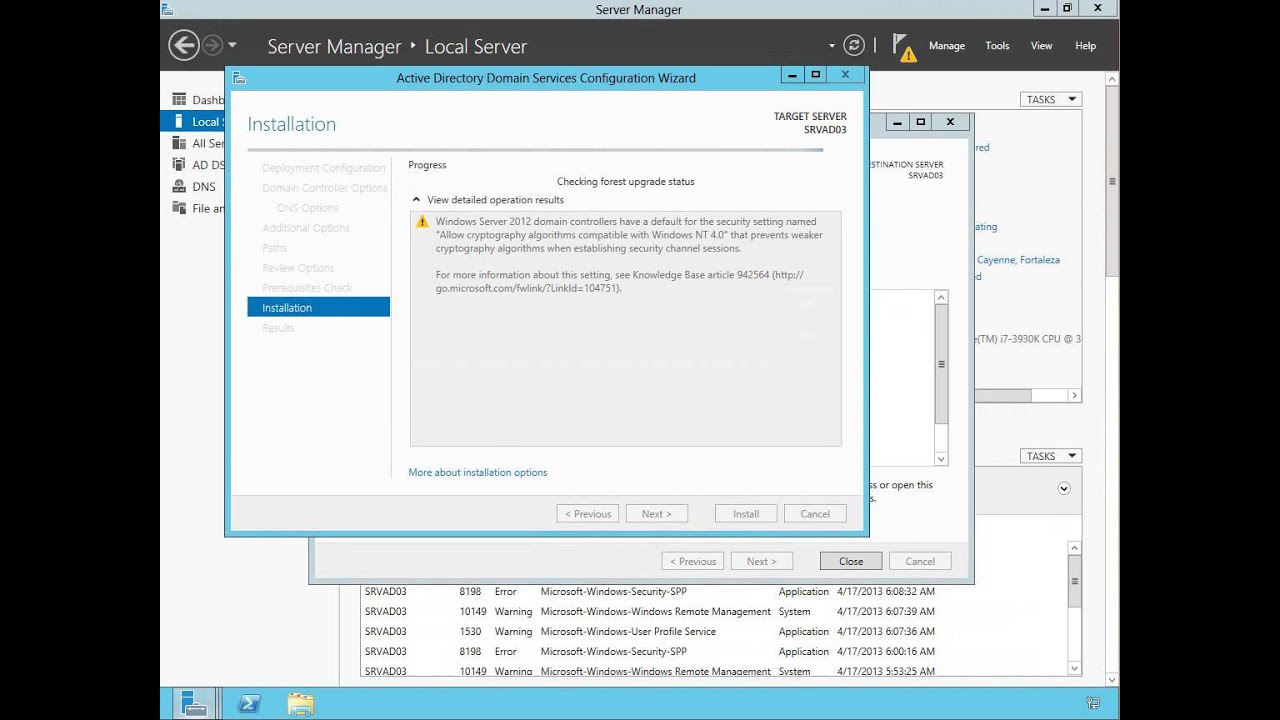Select Installation step in wizard sidebar

point(319,308)
